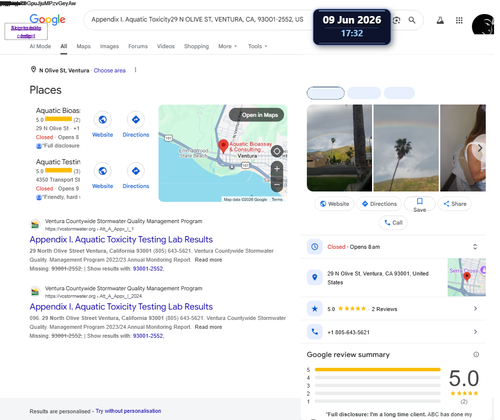Image resolution: width=500 pixels, height=420 pixels.
Task: Switch to Shopping tab
Action: pos(196,46)
